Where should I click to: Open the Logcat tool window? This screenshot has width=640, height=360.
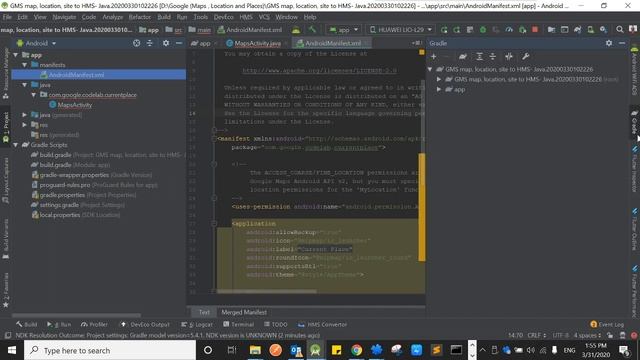[197, 324]
